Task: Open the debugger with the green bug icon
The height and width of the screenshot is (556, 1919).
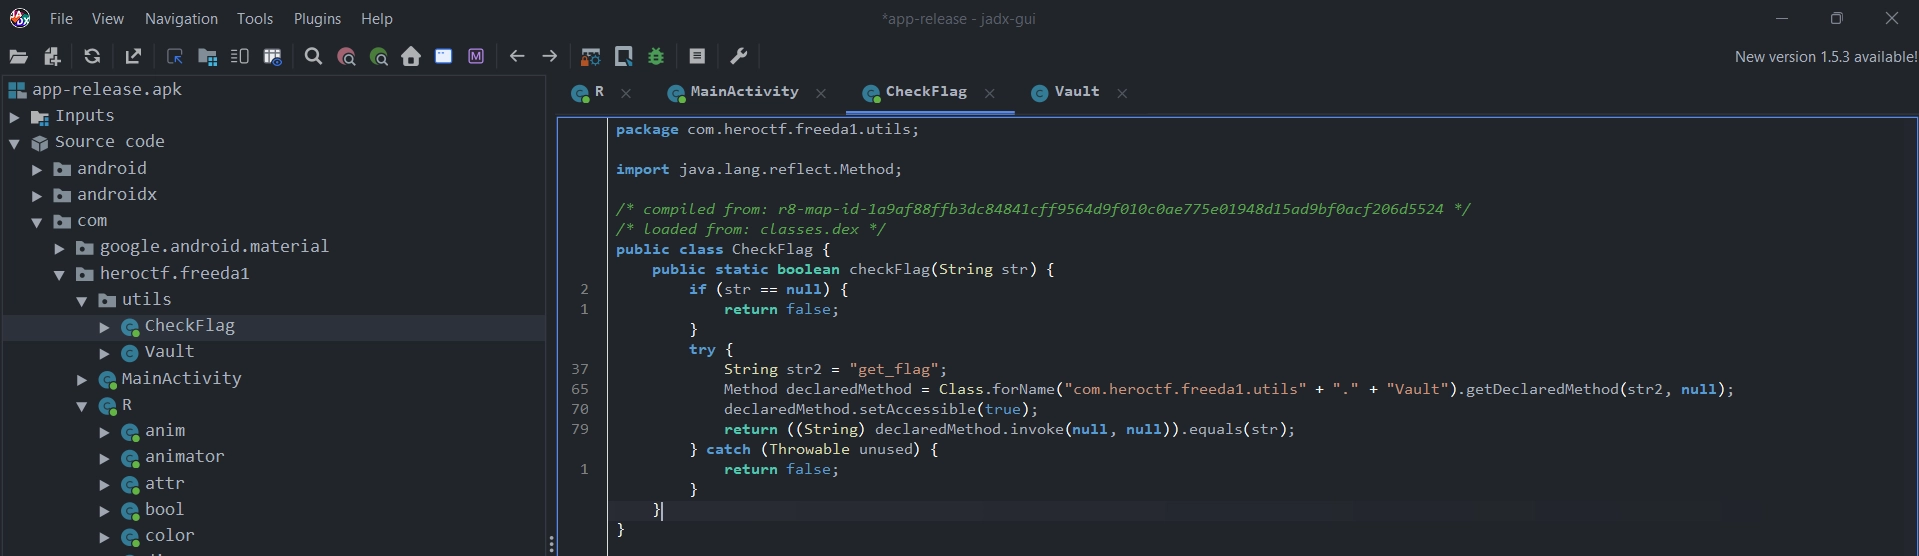Action: pyautogui.click(x=656, y=57)
